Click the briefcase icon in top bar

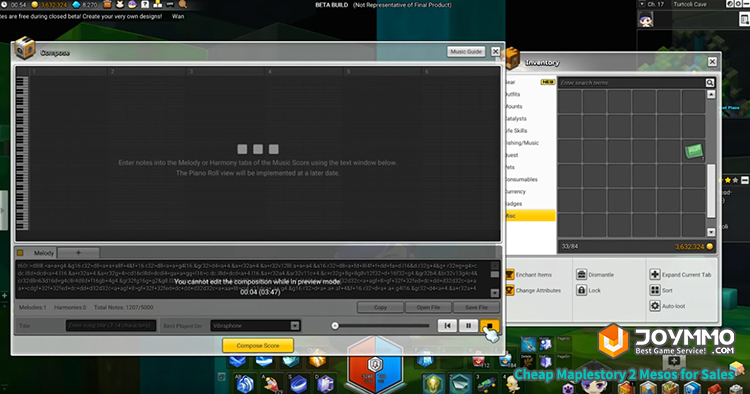pos(107,4)
